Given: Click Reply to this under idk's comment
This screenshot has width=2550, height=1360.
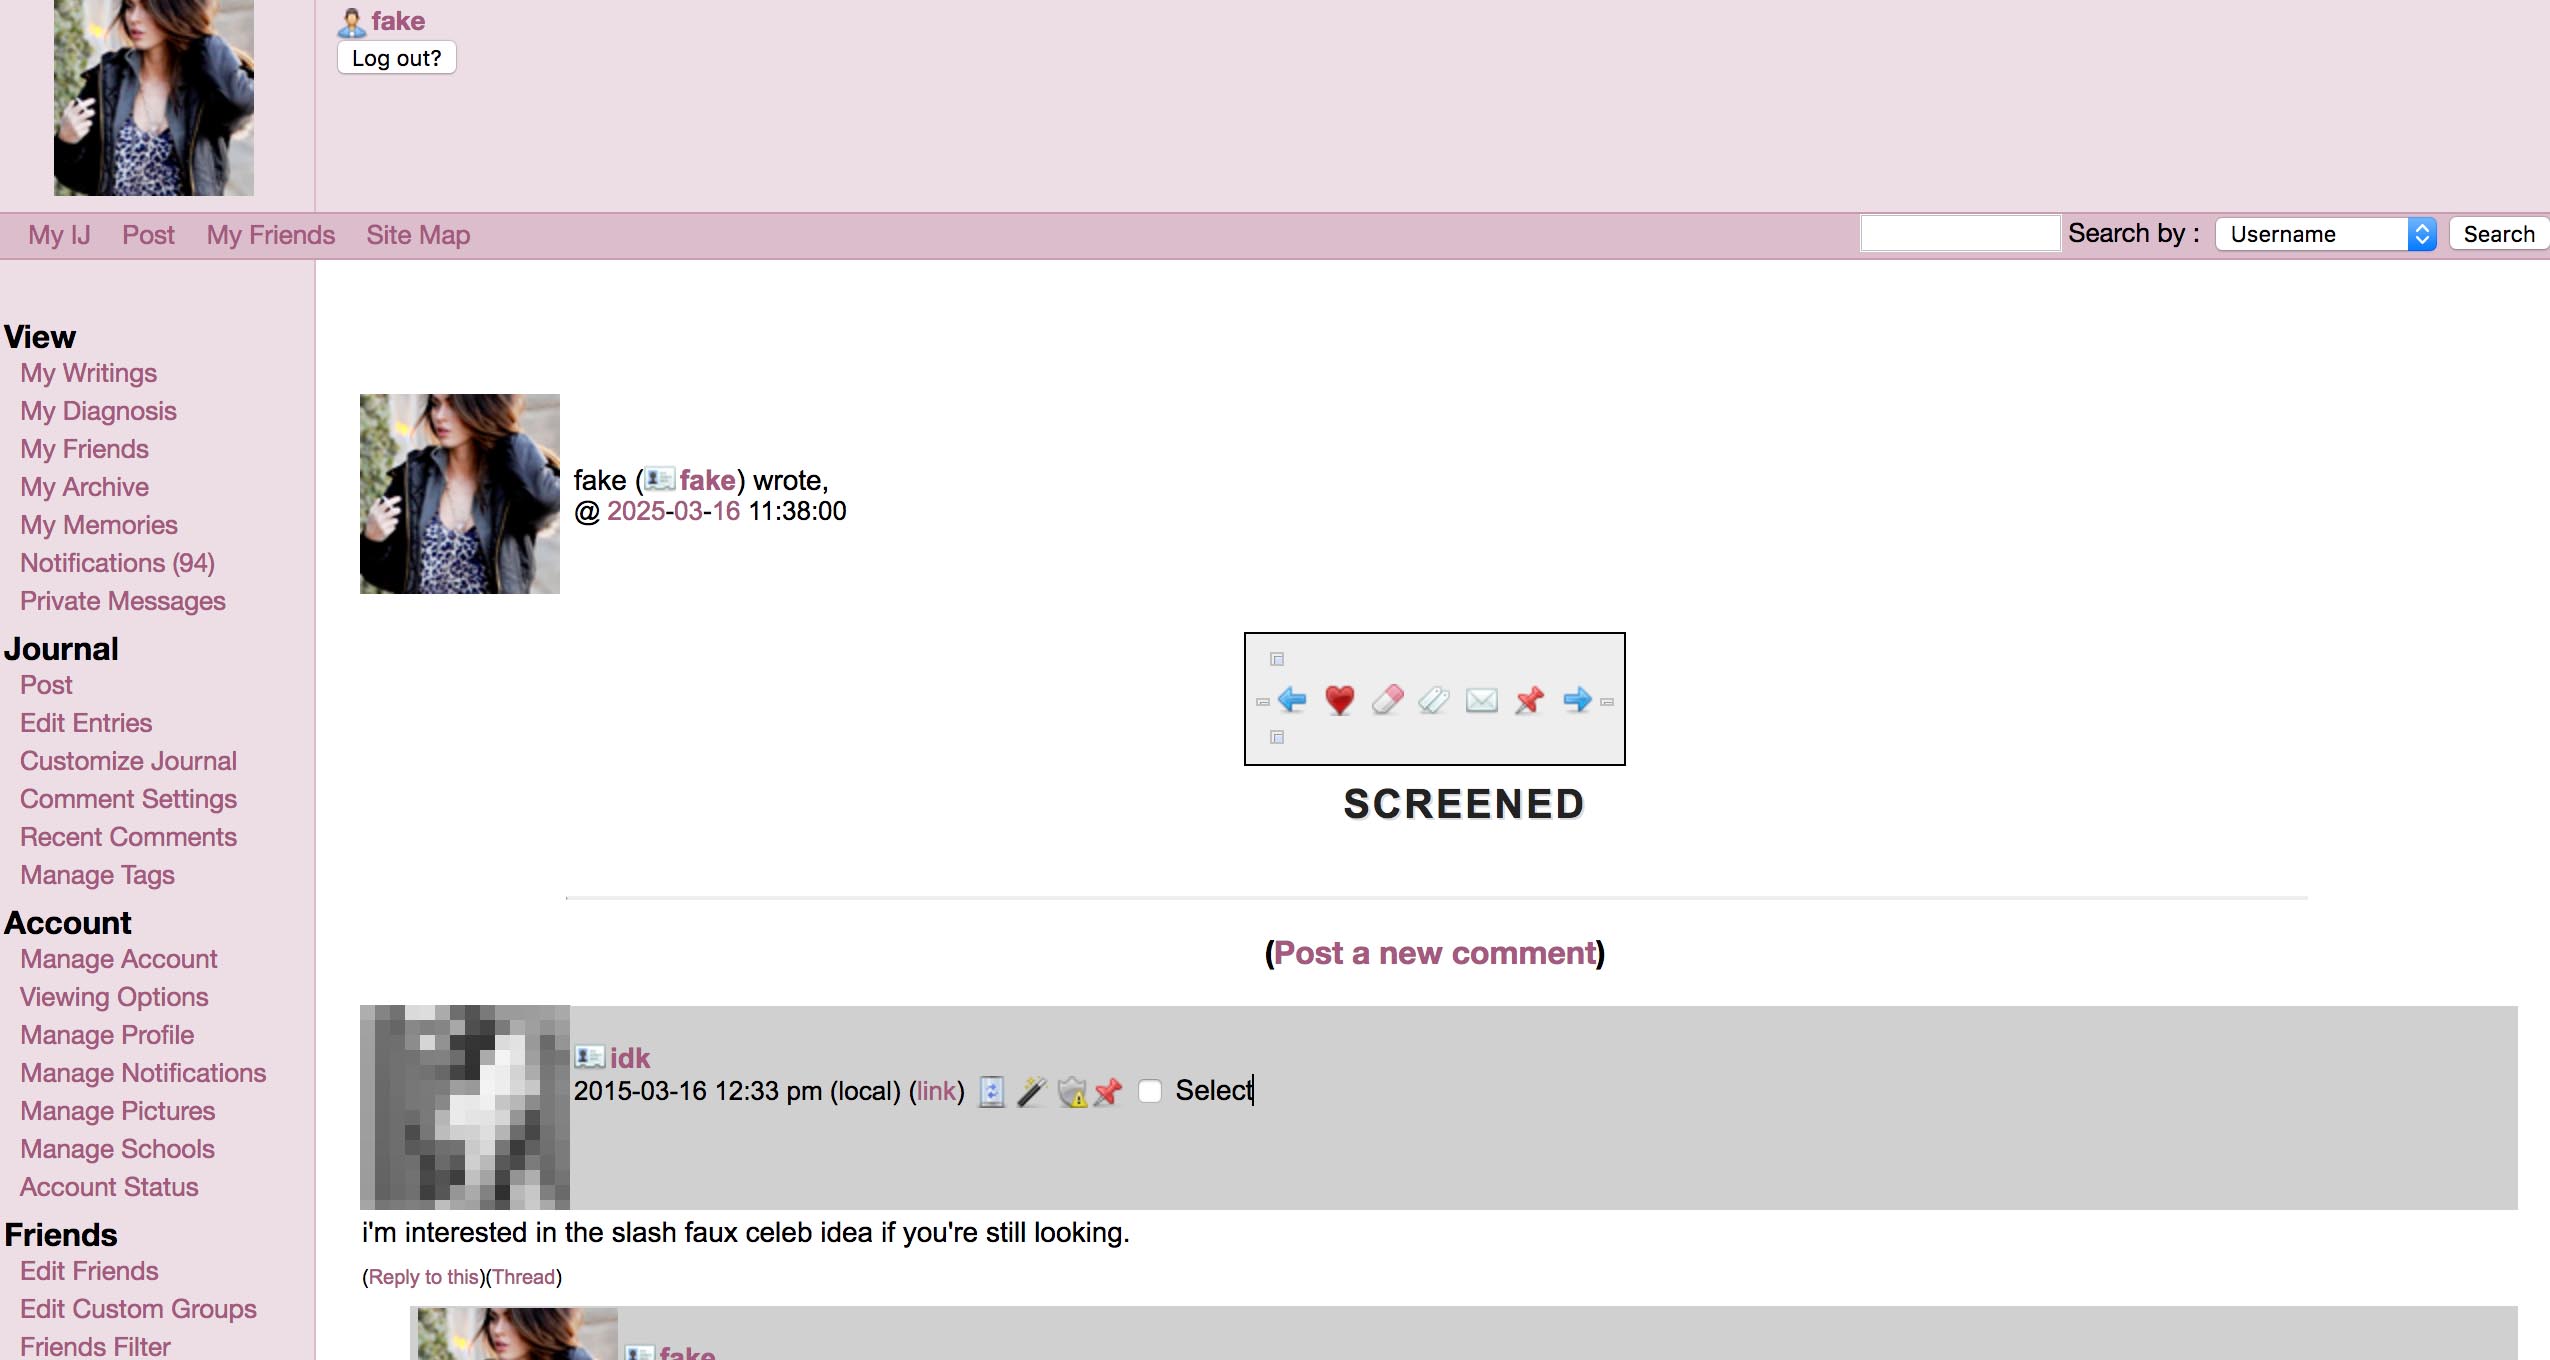Looking at the screenshot, I should (424, 1277).
